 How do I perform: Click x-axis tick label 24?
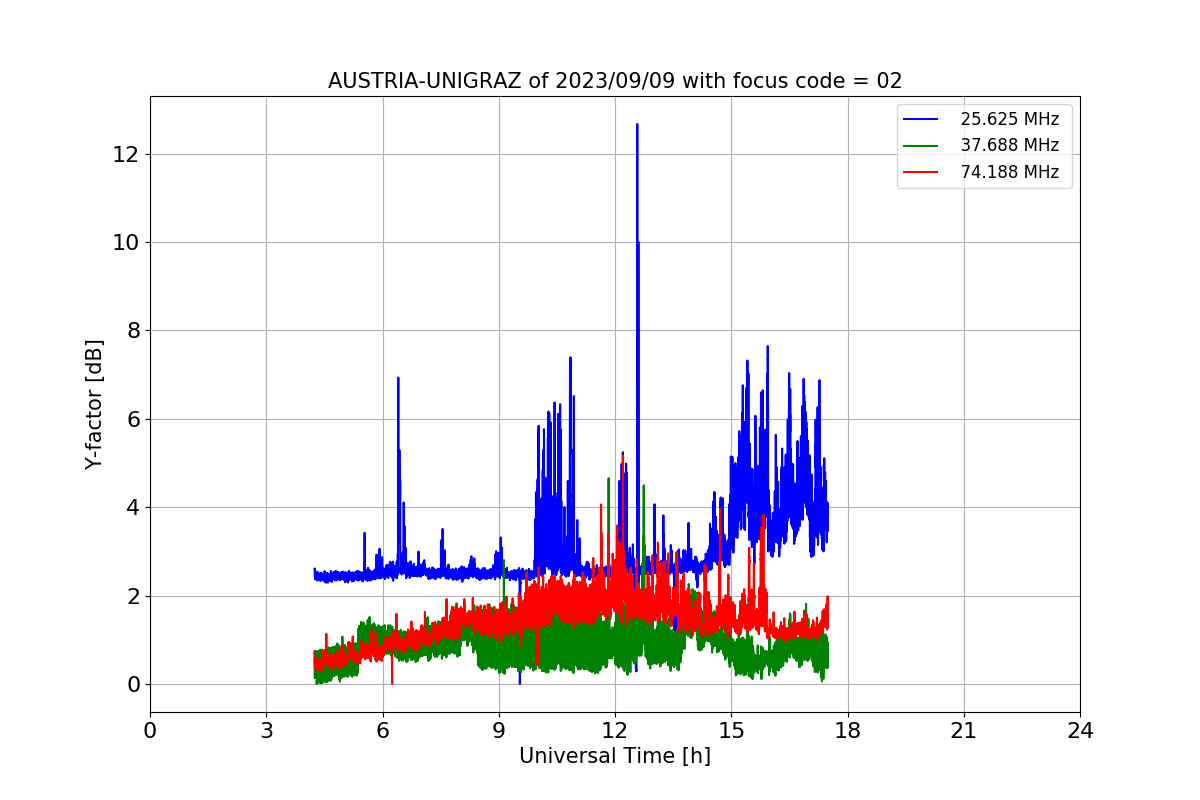1080,731
